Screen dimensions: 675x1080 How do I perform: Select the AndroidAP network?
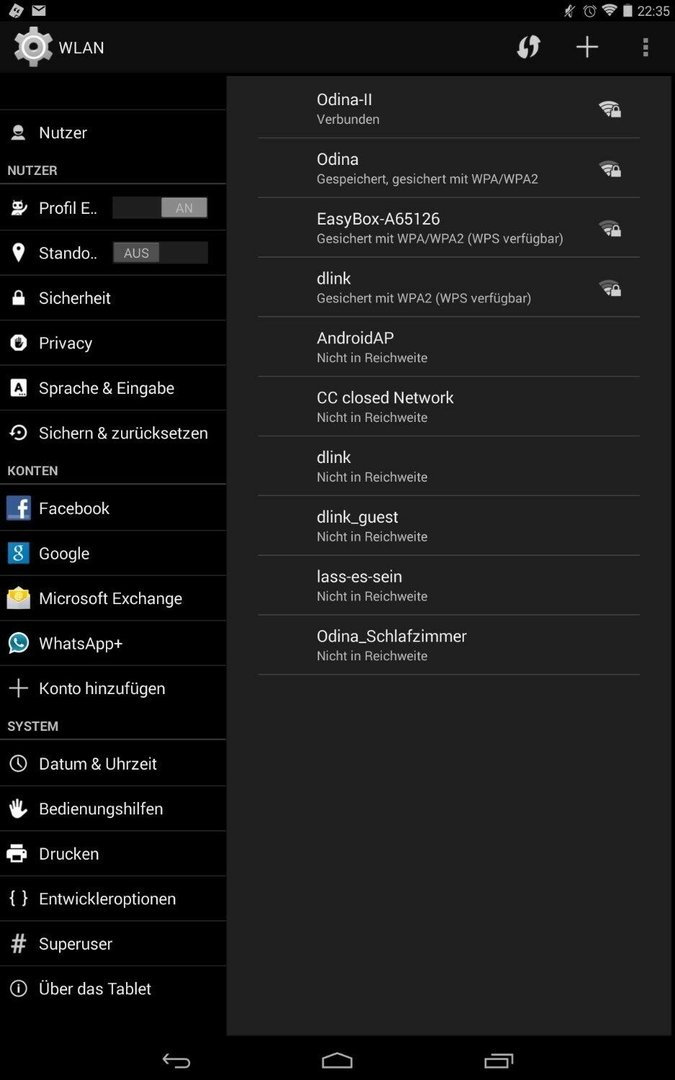tap(448, 347)
